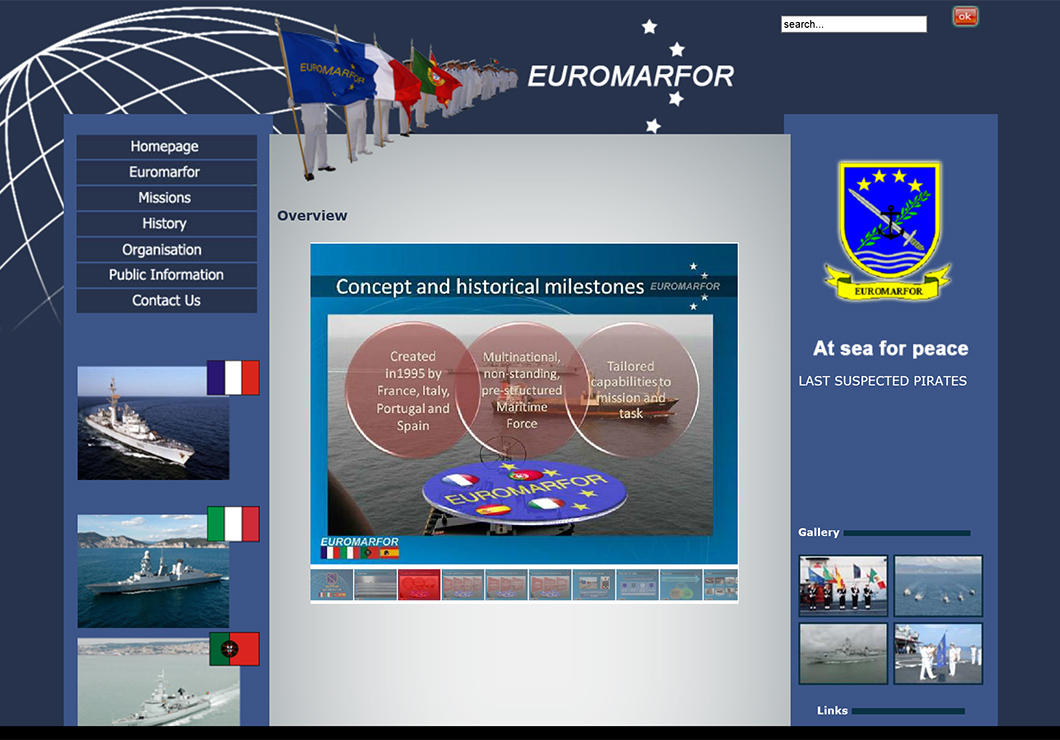The width and height of the screenshot is (1060, 740).
Task: Open the Italian warship photo
Action: tap(153, 571)
